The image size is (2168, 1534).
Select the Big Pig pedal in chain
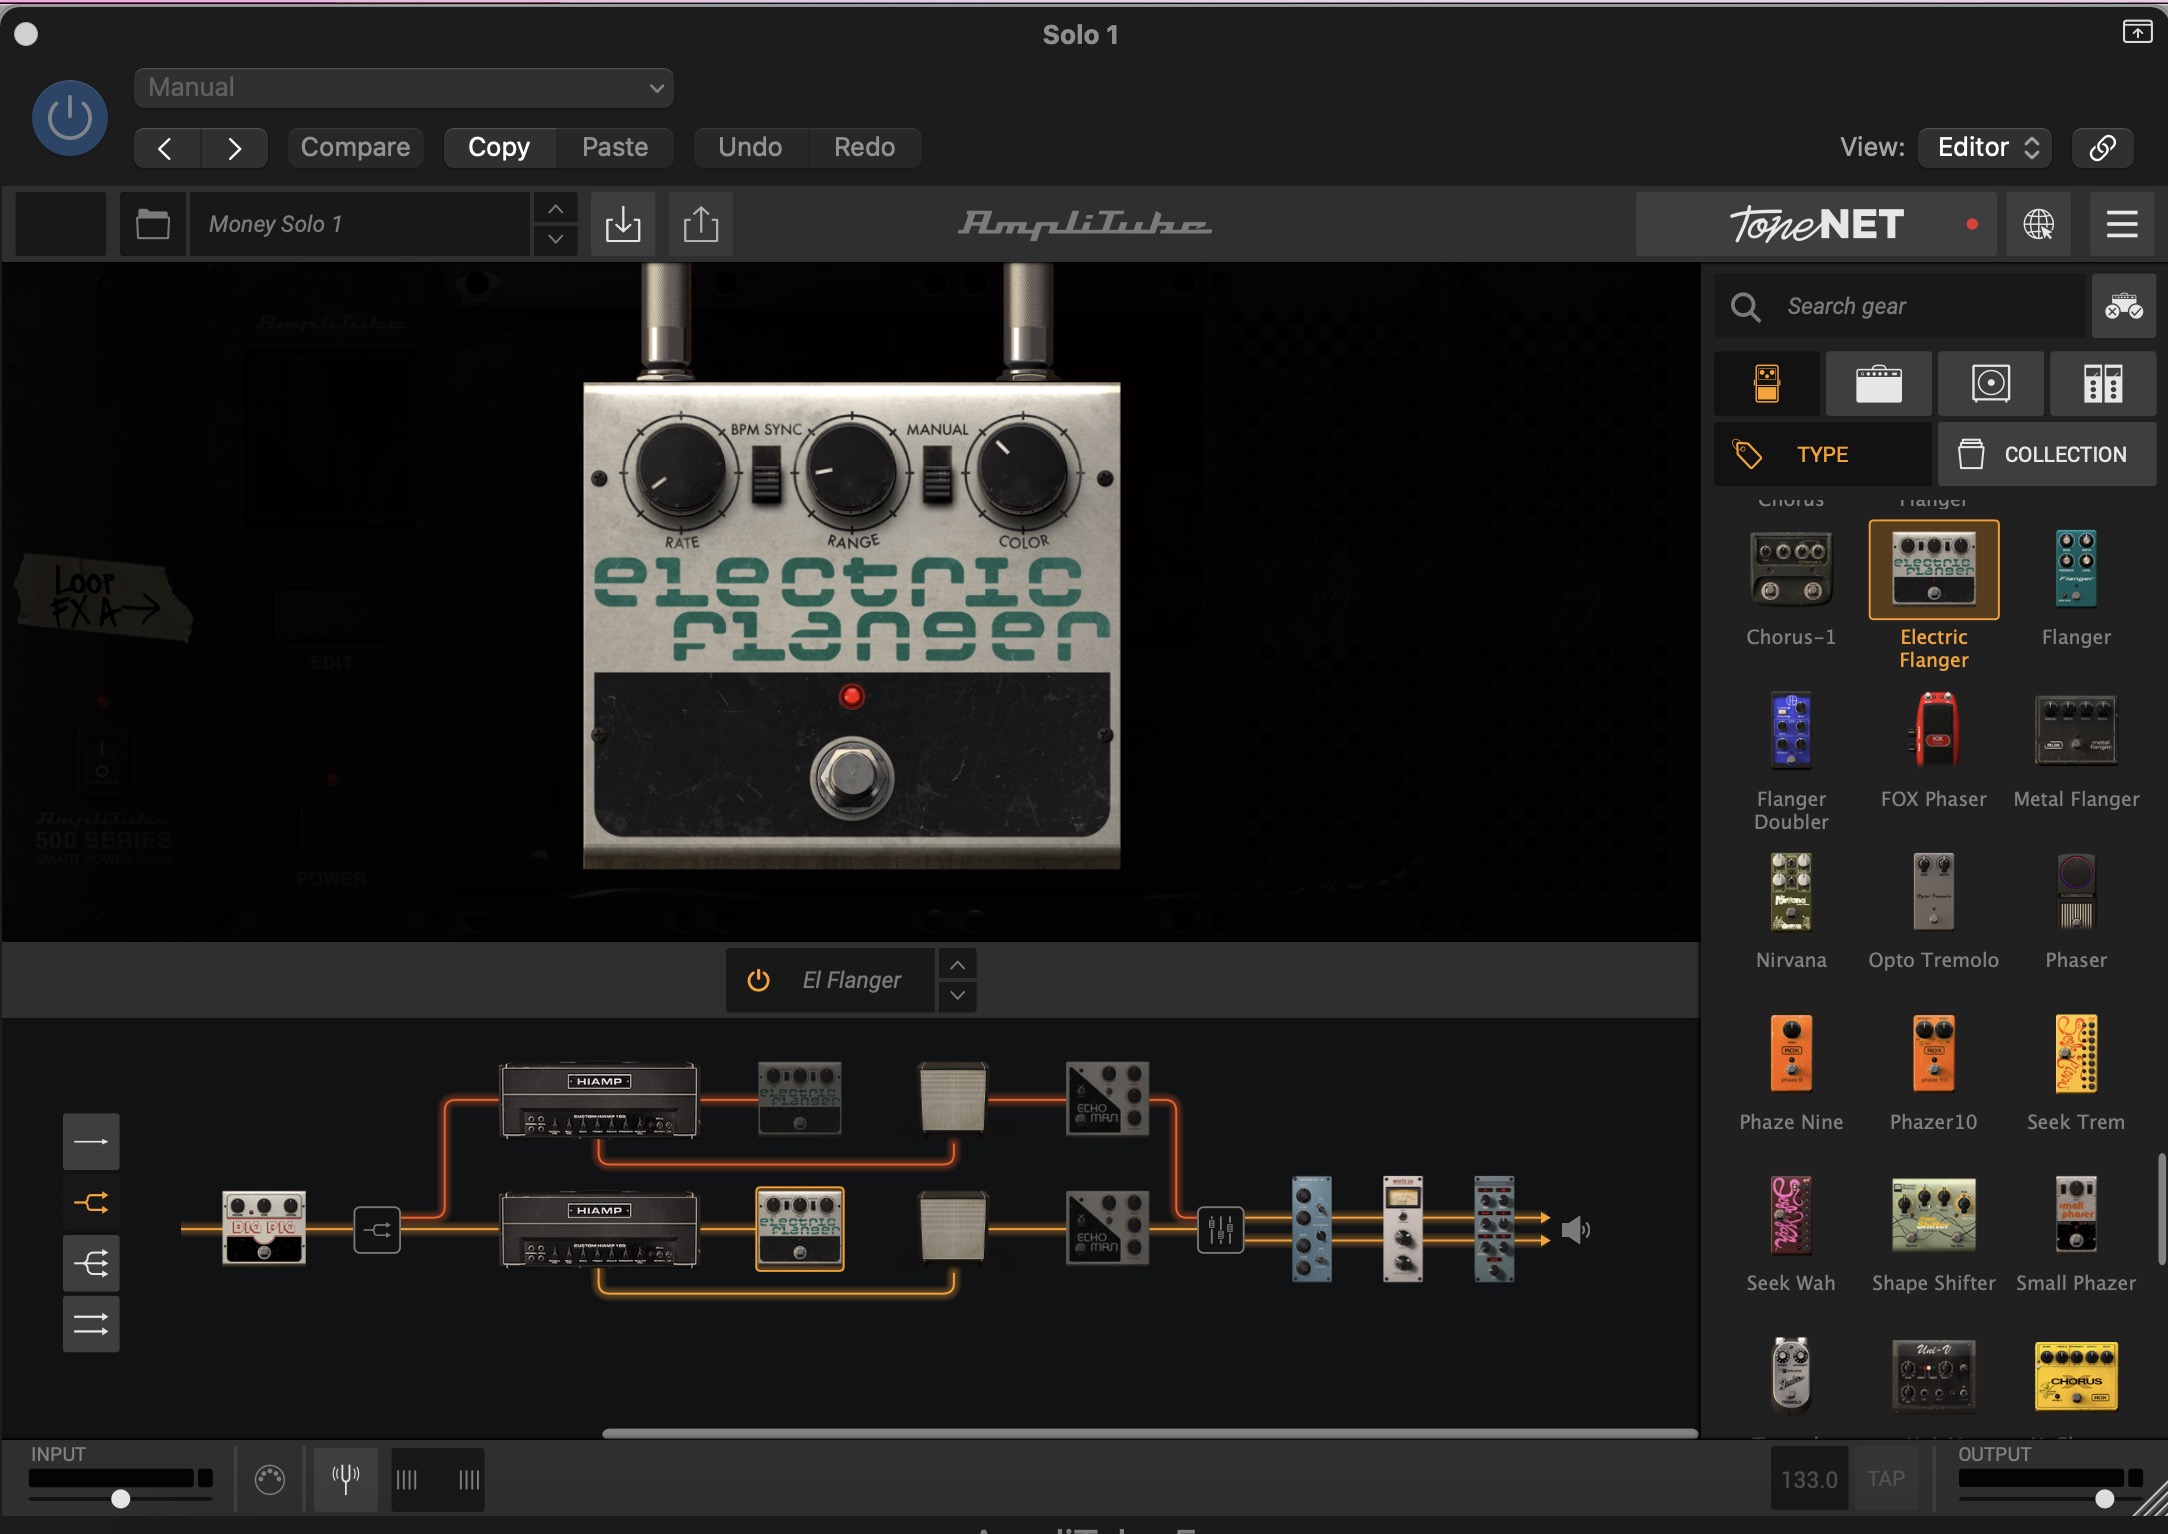pyautogui.click(x=263, y=1228)
